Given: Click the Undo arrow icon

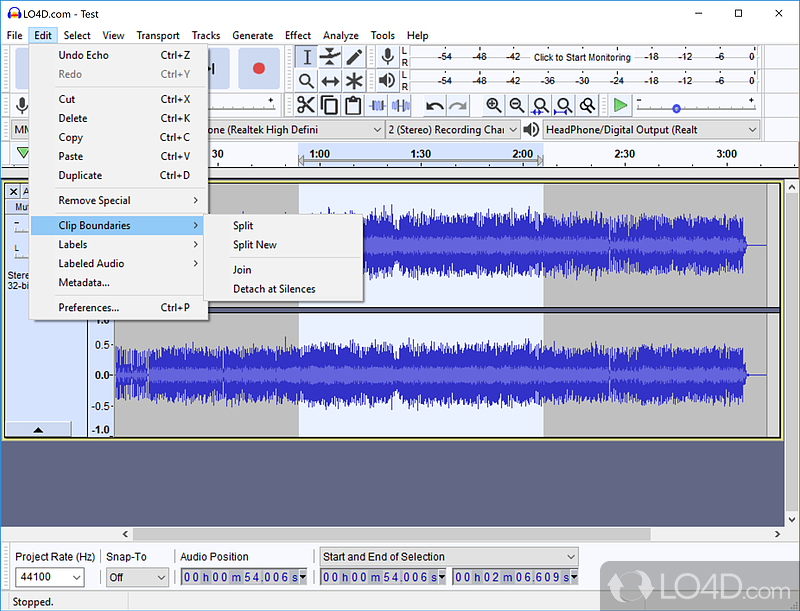Looking at the screenshot, I should tap(434, 106).
